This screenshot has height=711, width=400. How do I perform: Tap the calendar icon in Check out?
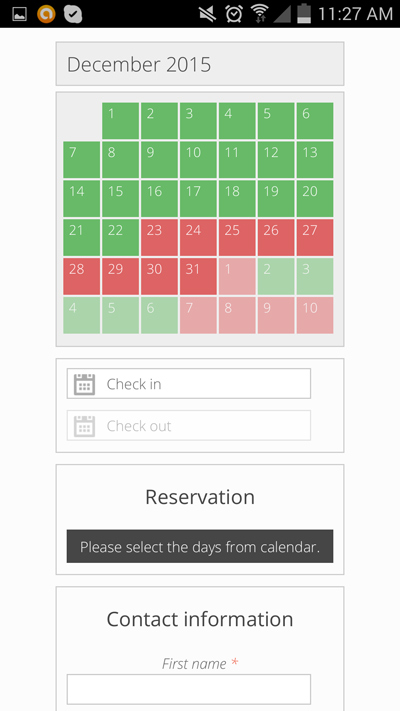[x=84, y=426]
